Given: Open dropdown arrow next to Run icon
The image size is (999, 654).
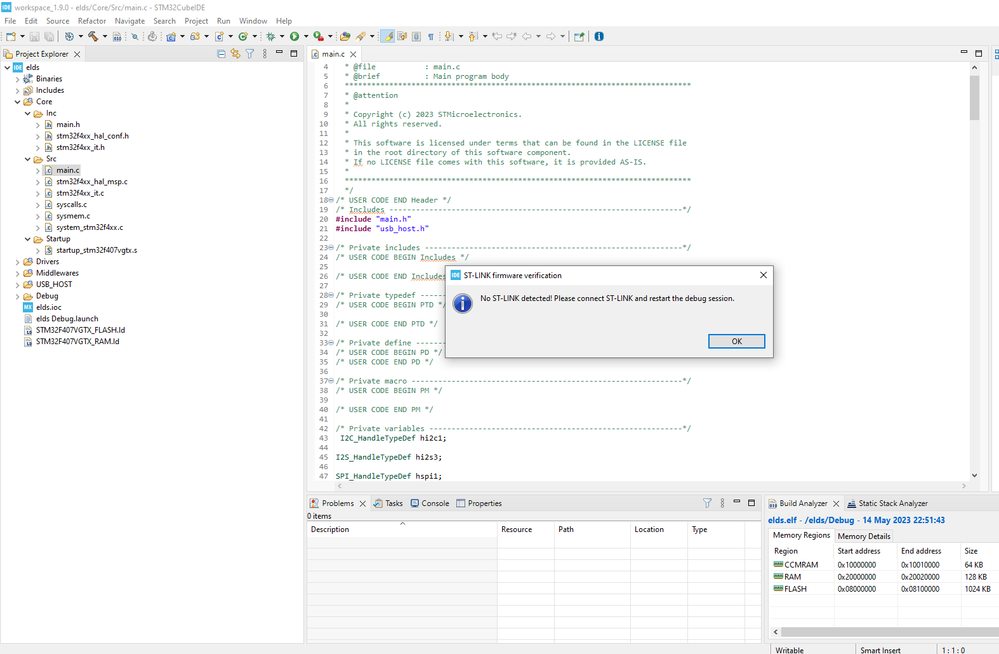Looking at the screenshot, I should click(306, 37).
